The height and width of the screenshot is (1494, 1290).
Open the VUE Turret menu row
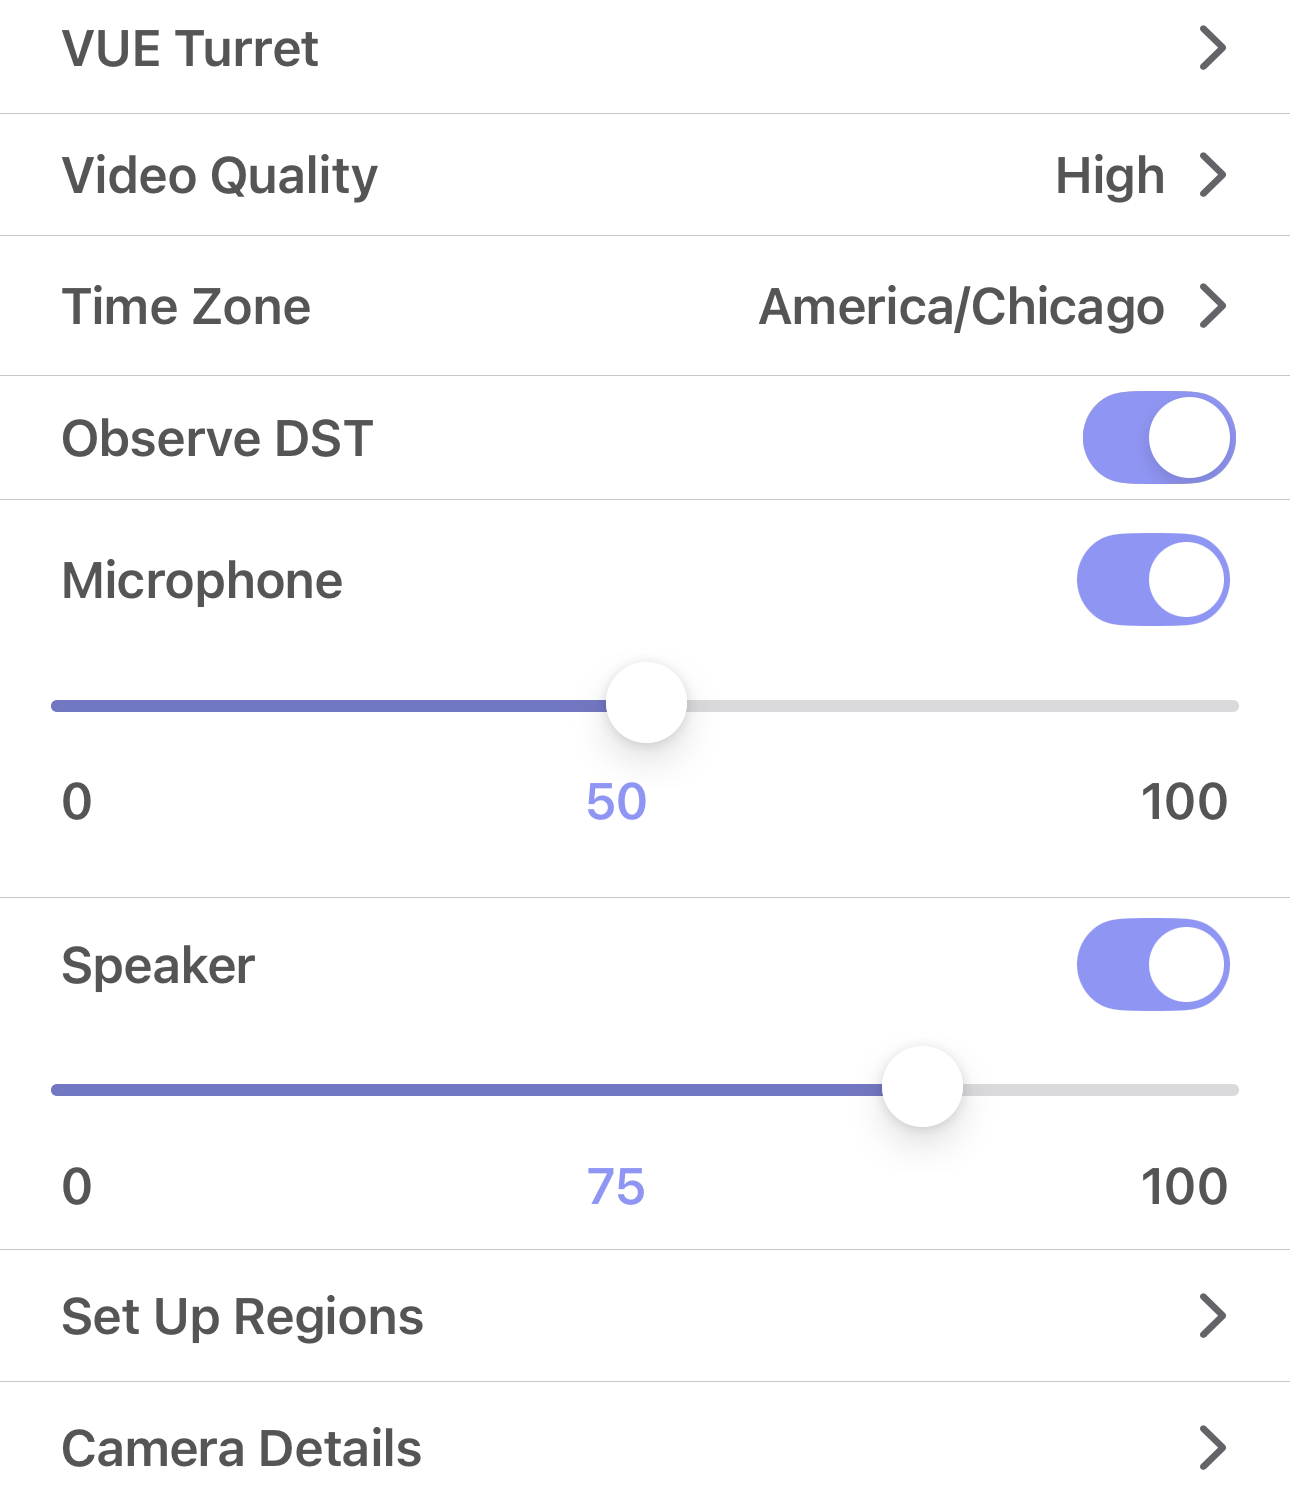click(190, 49)
